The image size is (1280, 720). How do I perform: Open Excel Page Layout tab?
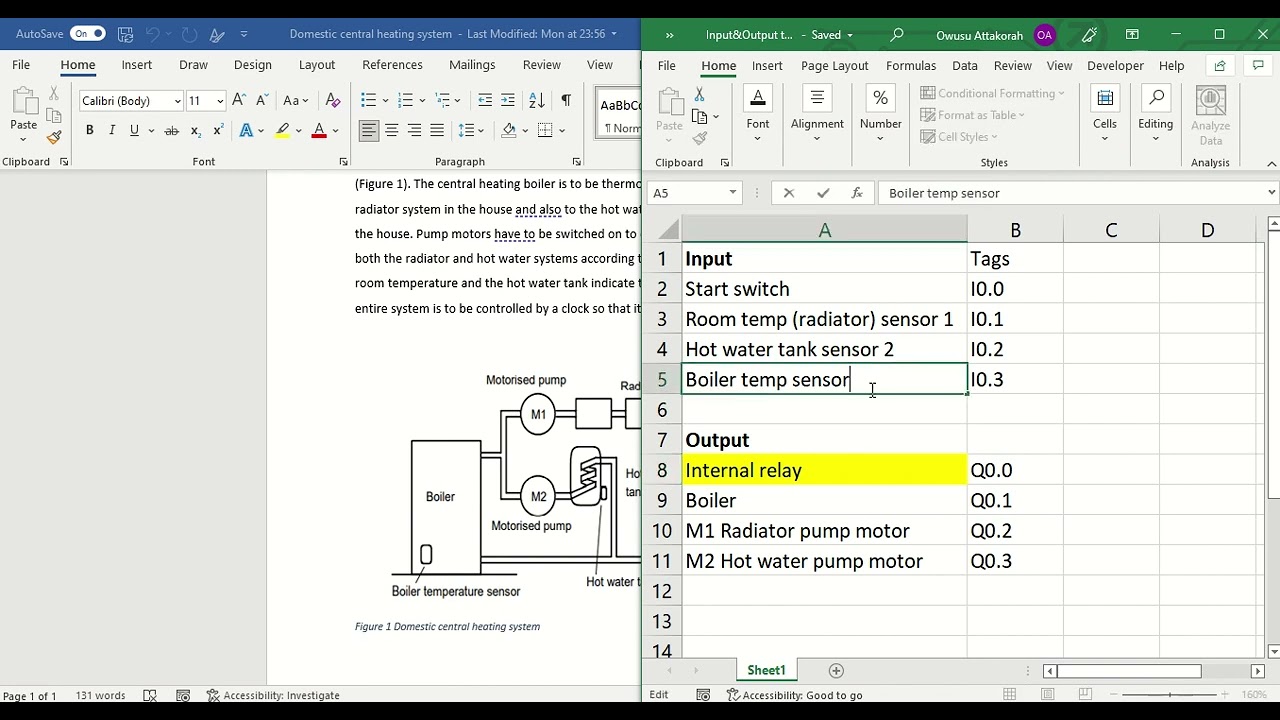coord(834,66)
